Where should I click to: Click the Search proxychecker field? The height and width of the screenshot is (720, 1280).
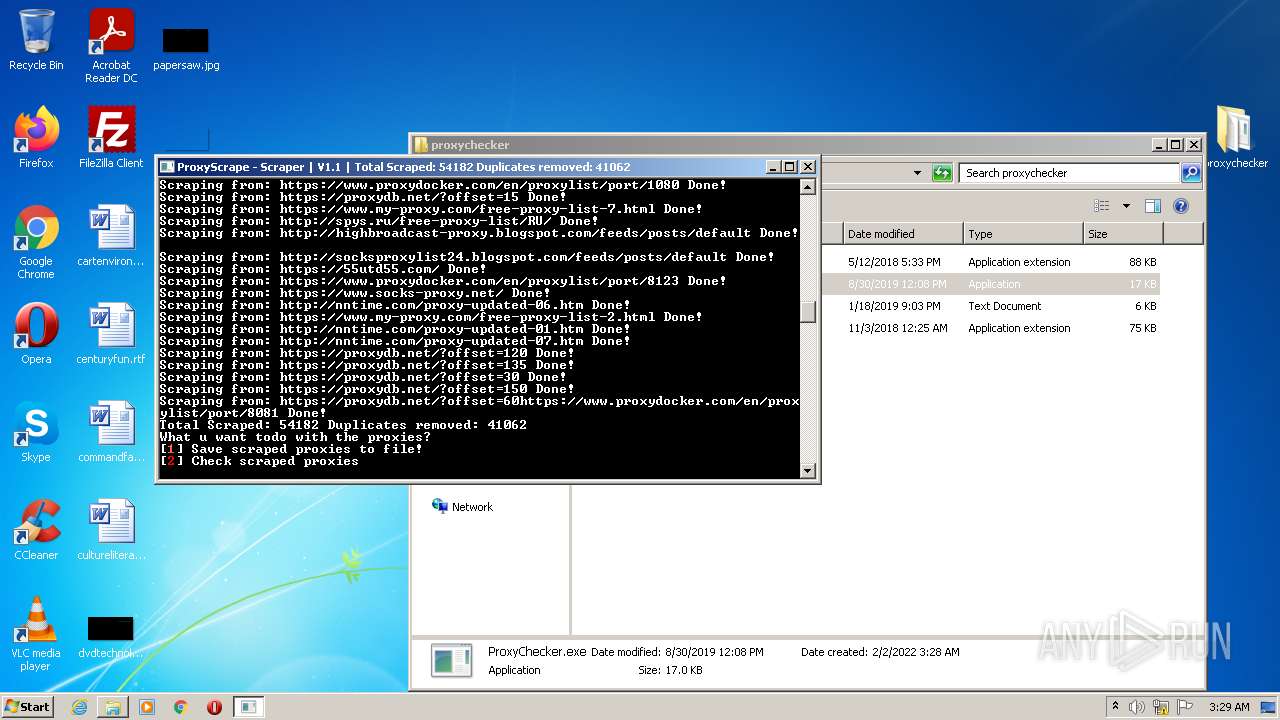click(1069, 173)
